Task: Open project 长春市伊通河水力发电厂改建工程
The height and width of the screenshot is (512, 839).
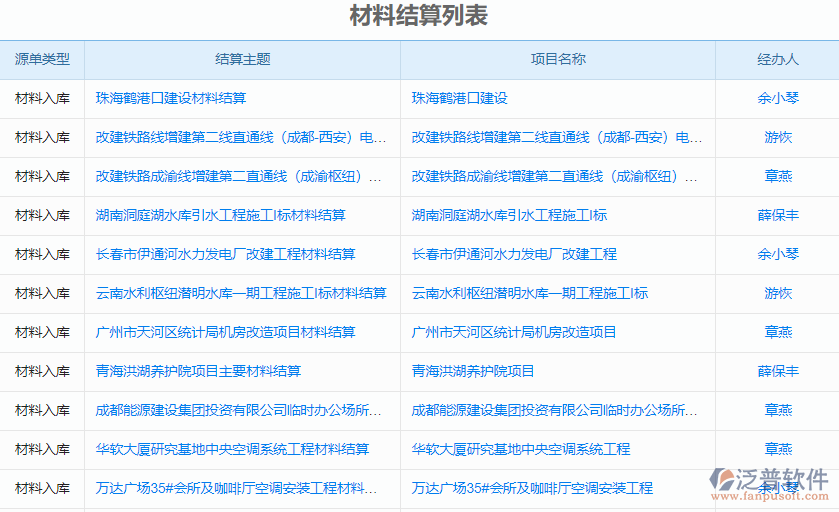Action: (514, 254)
